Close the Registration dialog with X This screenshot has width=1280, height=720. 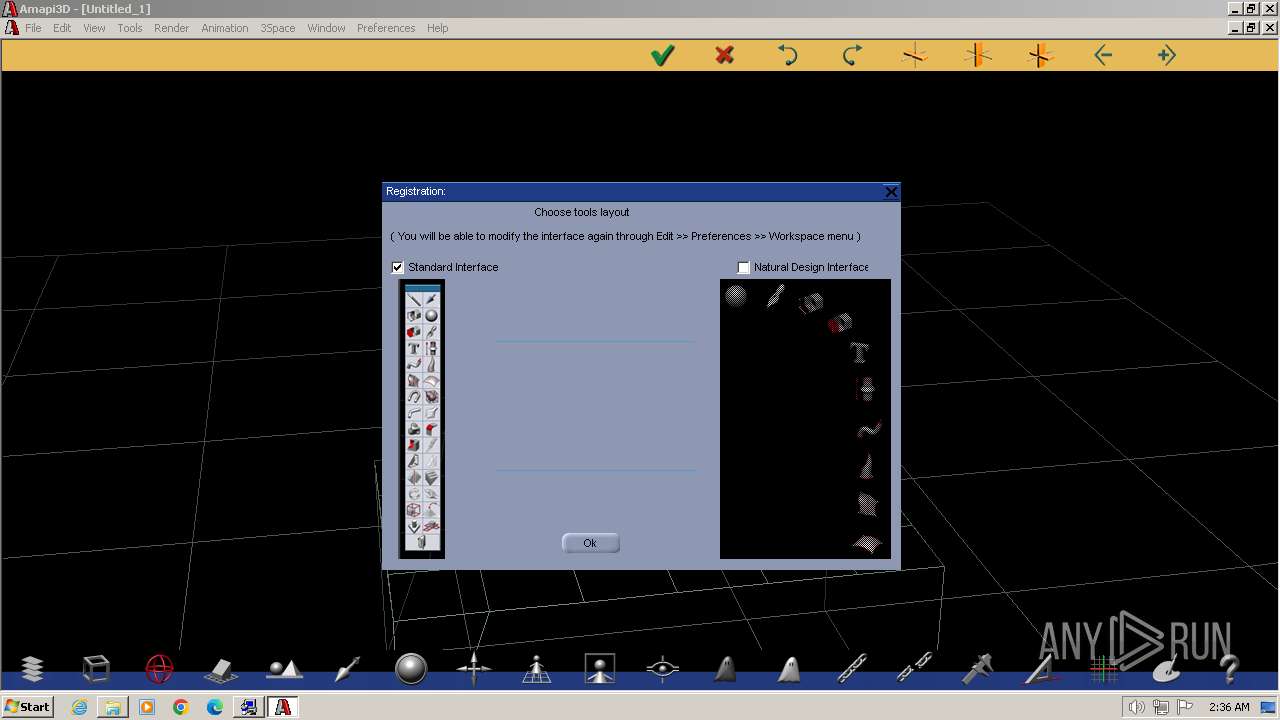pyautogui.click(x=891, y=192)
